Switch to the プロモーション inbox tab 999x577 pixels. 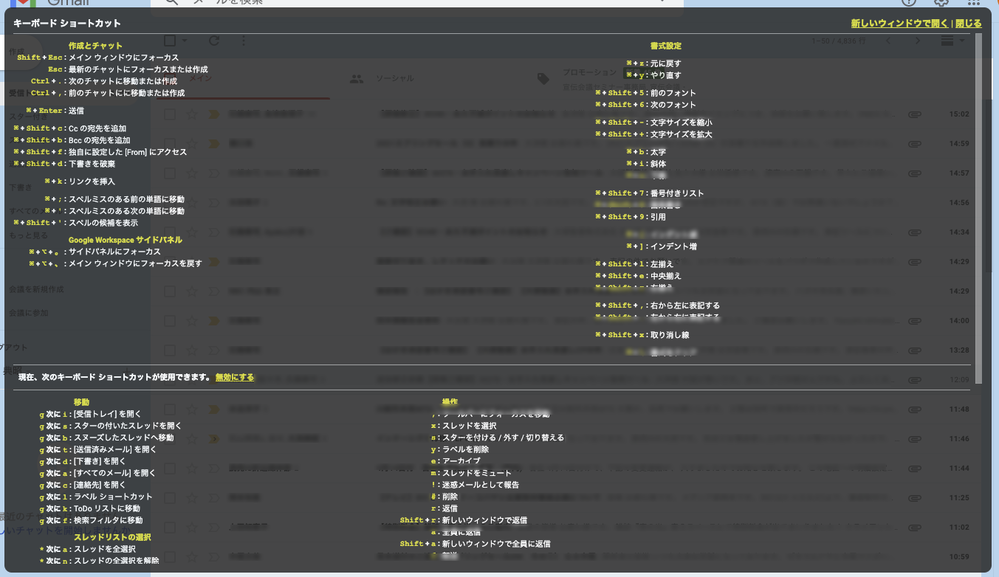point(589,73)
